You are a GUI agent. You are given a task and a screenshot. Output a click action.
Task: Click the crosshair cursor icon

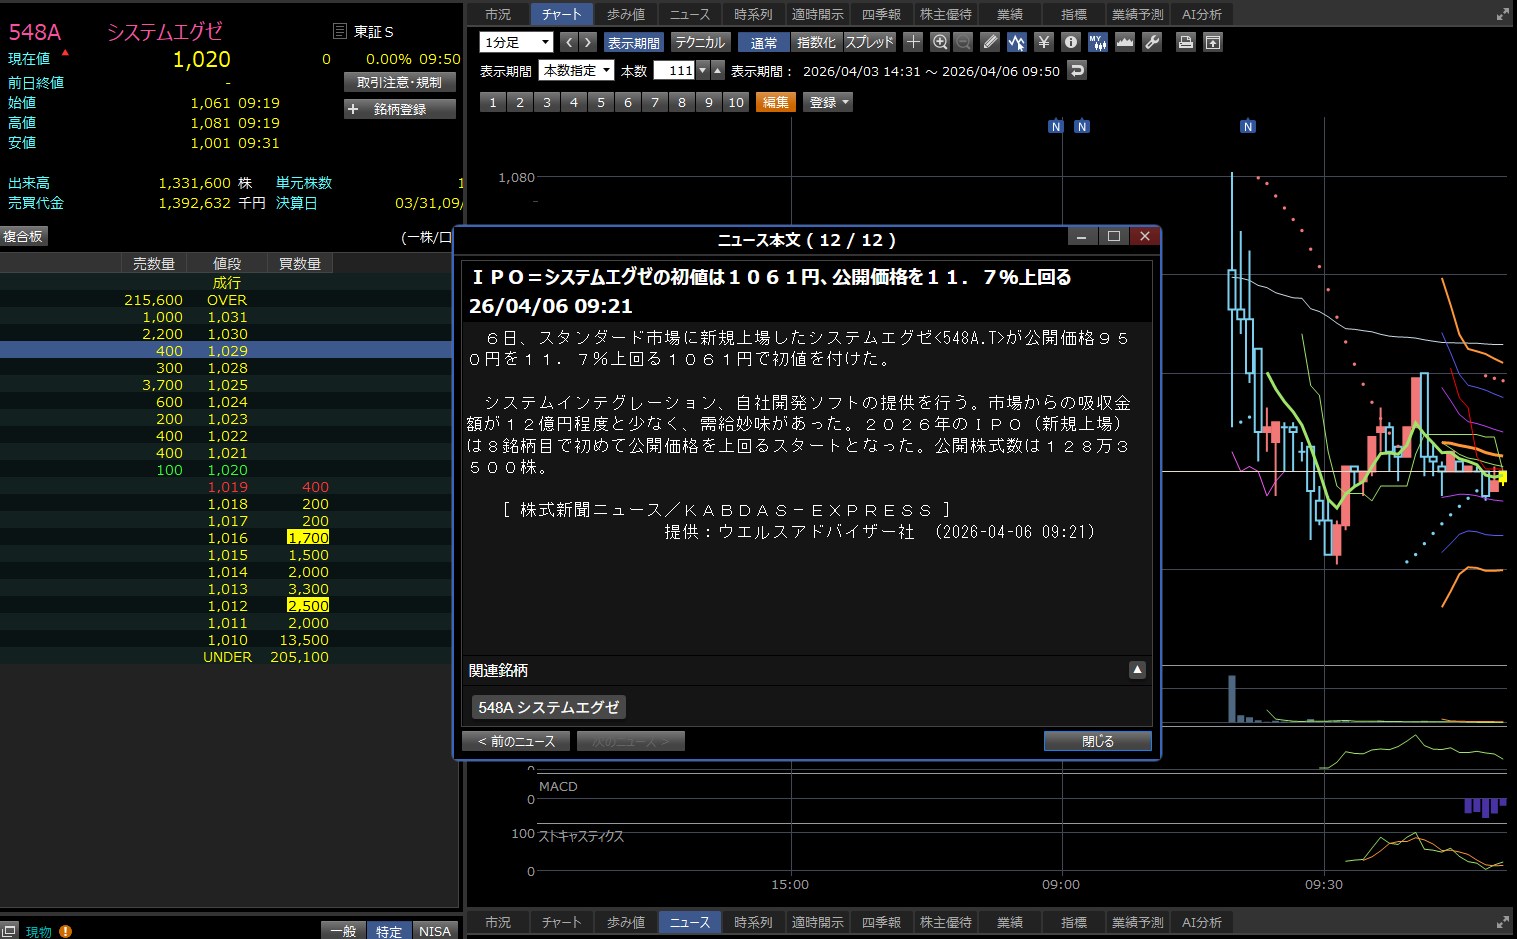tap(913, 42)
